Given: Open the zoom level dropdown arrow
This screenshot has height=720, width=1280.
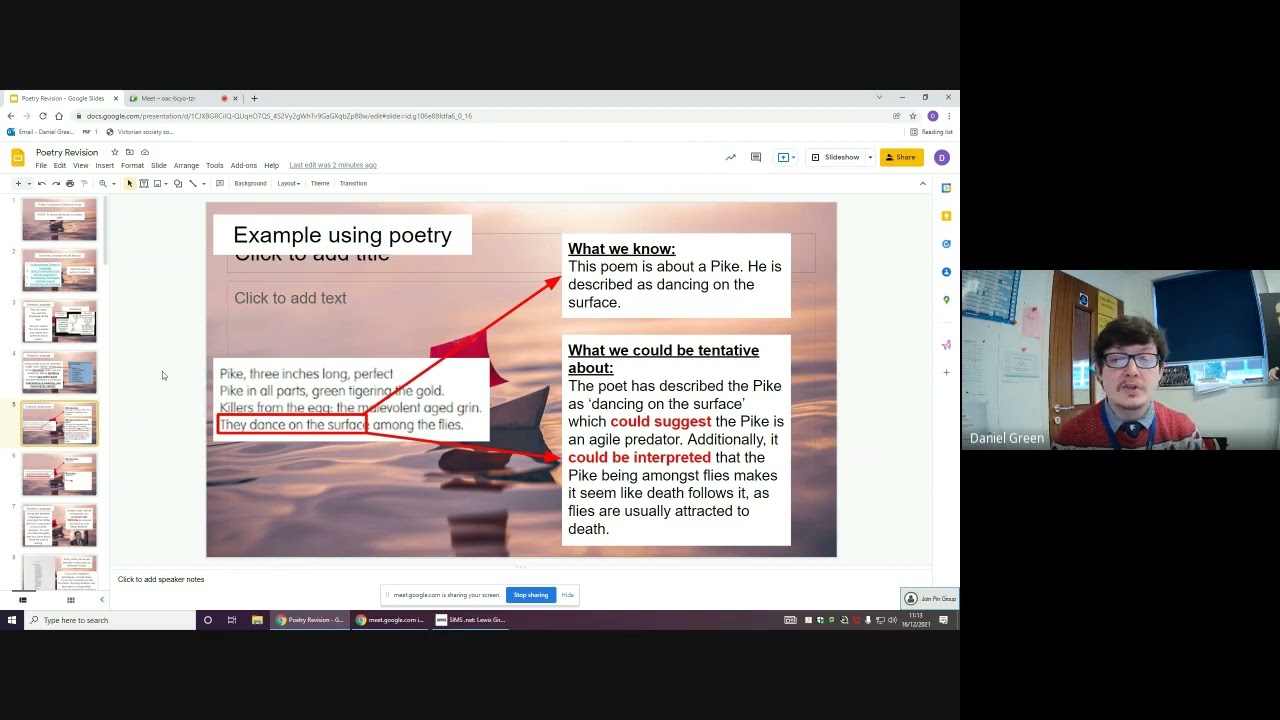Looking at the screenshot, I should 113,183.
